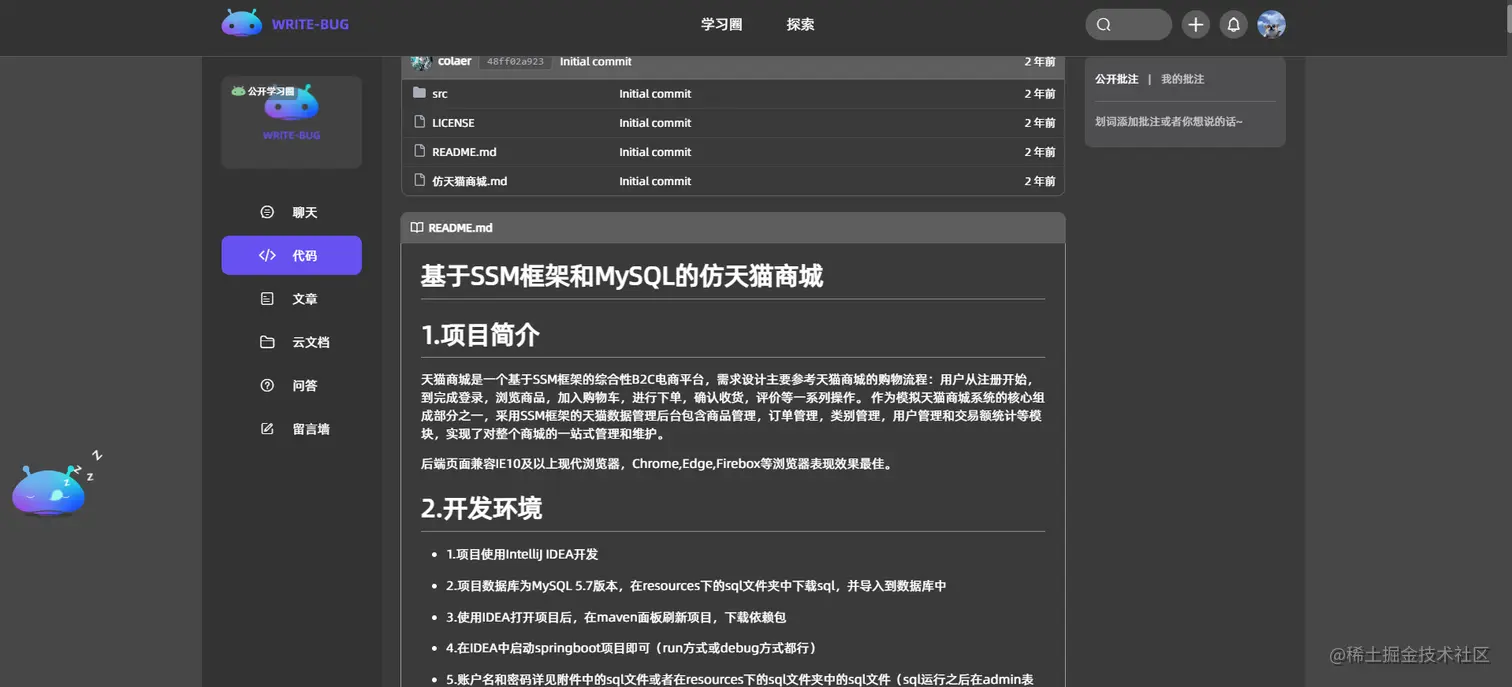Viewport: 1512px width, 687px height.
Task: Click the 划词添加批注 annotation hint text
Action: pyautogui.click(x=1169, y=122)
